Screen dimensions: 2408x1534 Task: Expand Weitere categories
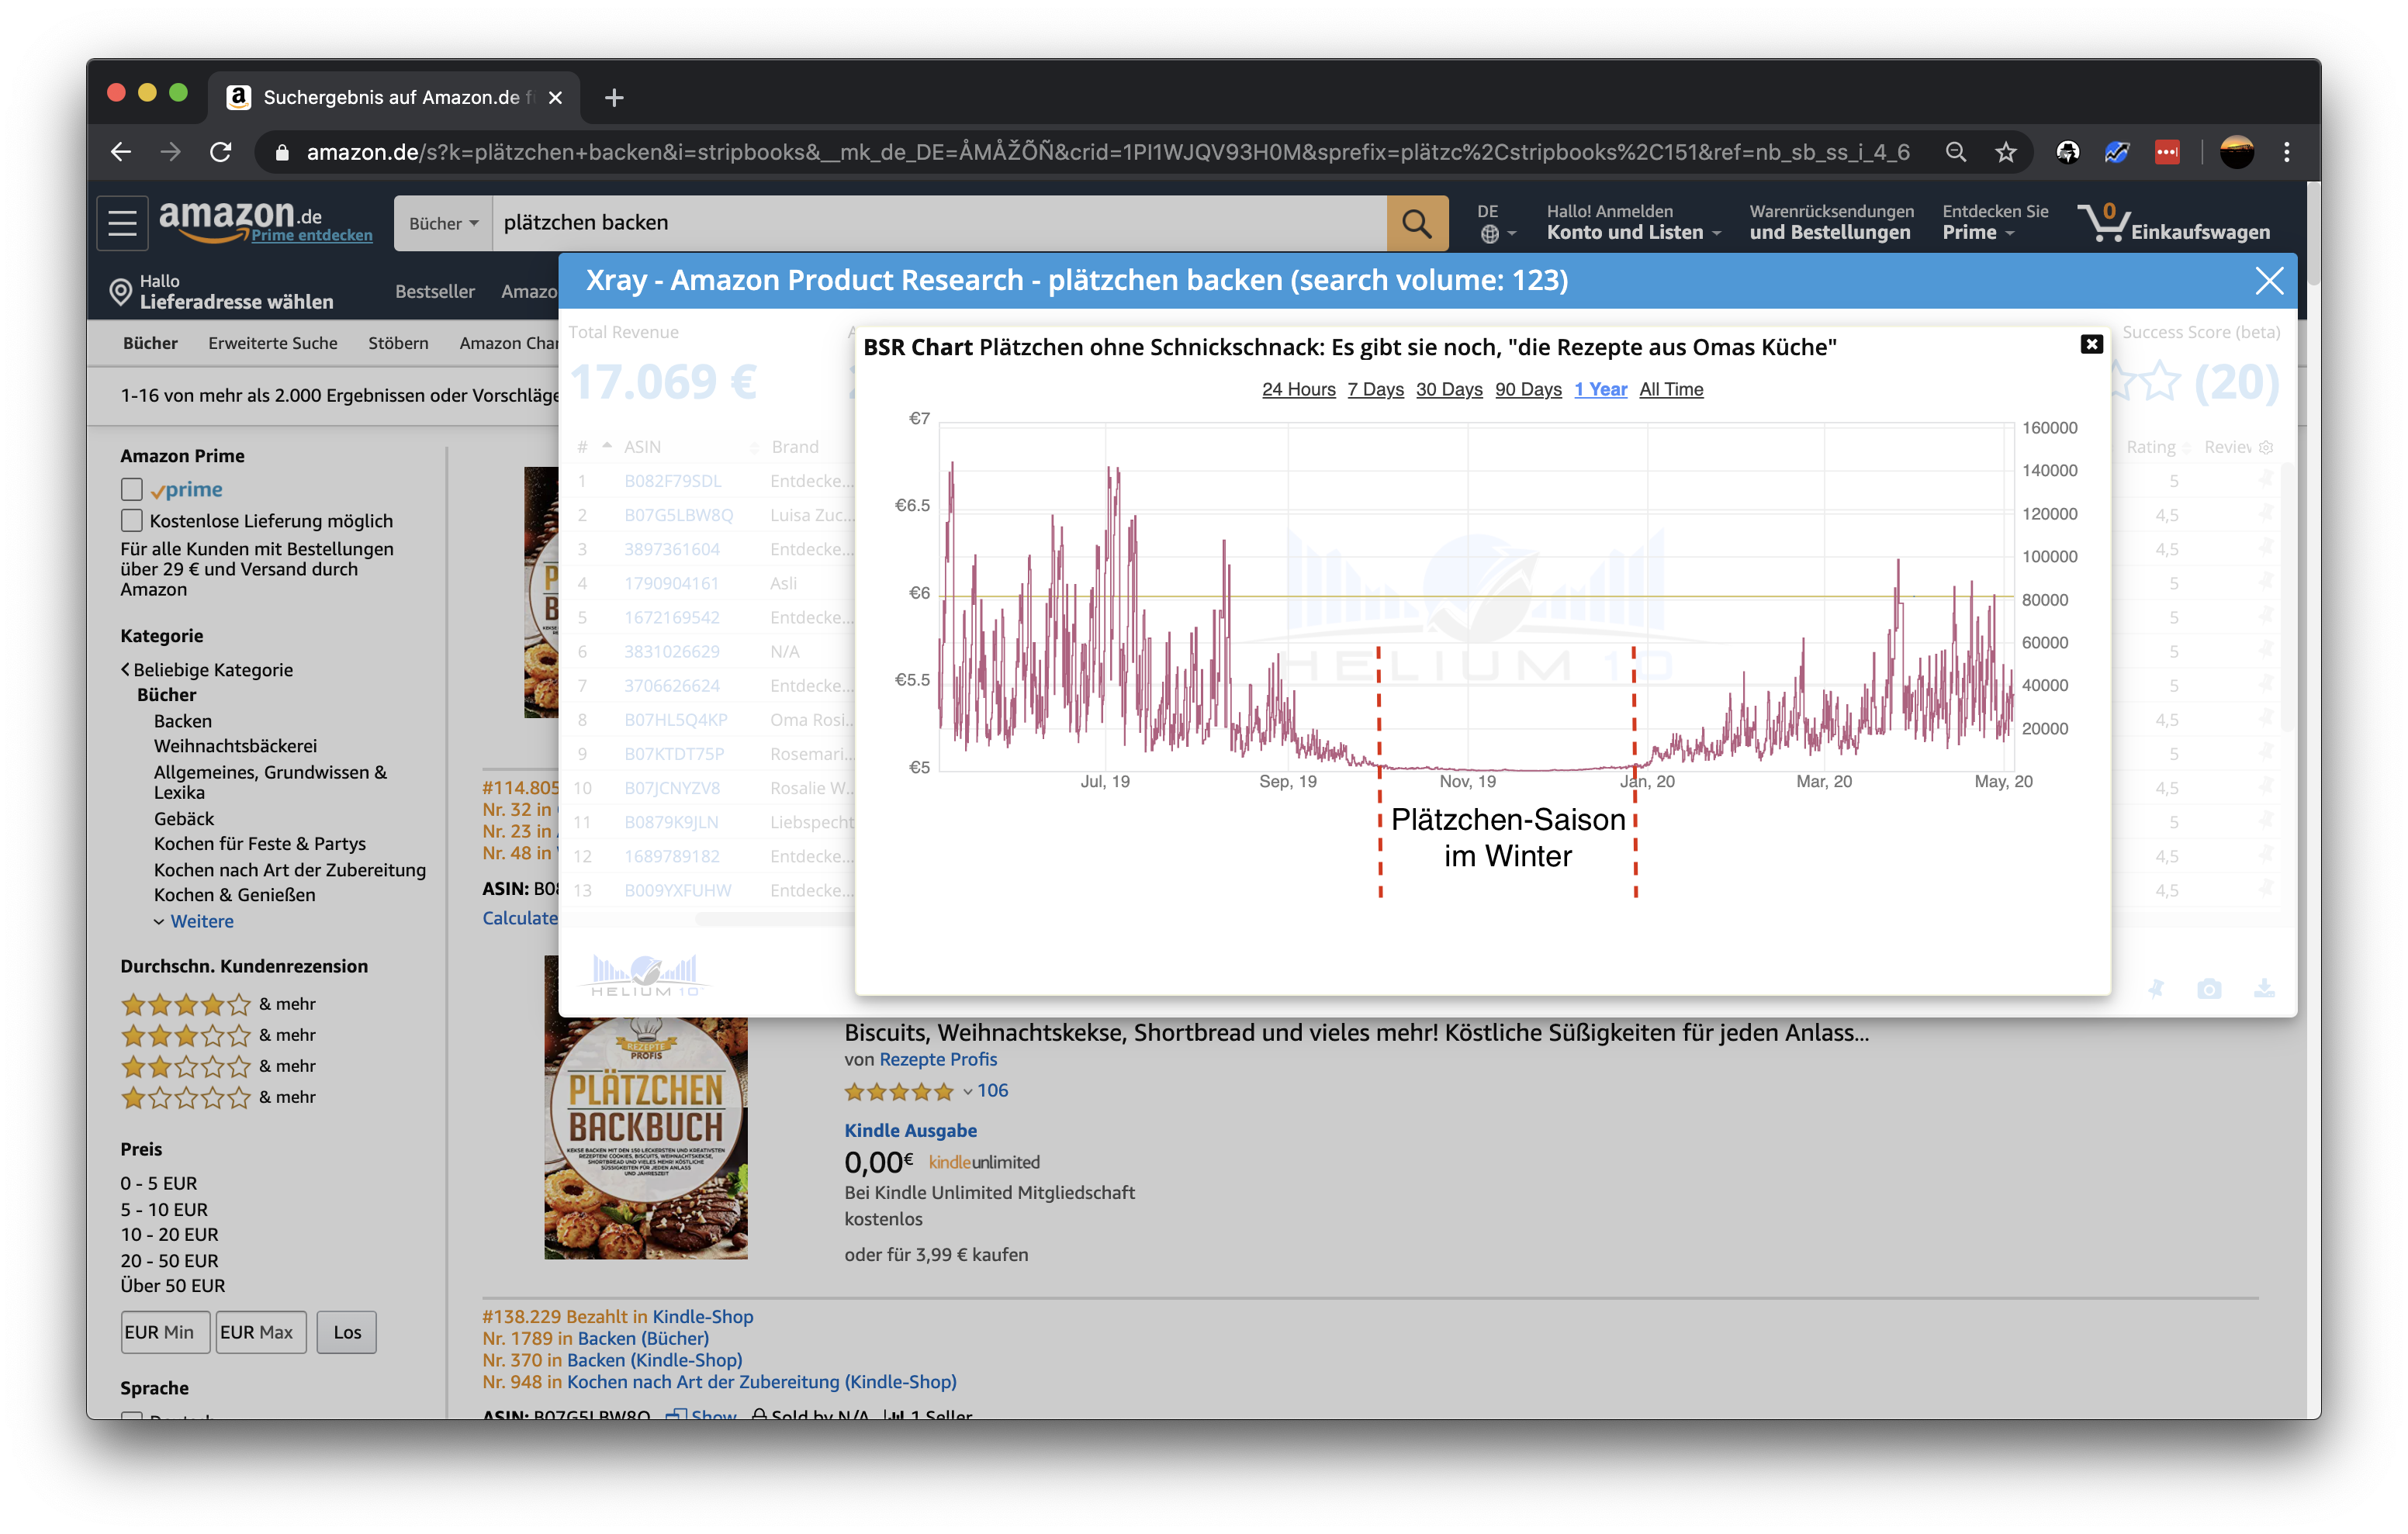[201, 921]
